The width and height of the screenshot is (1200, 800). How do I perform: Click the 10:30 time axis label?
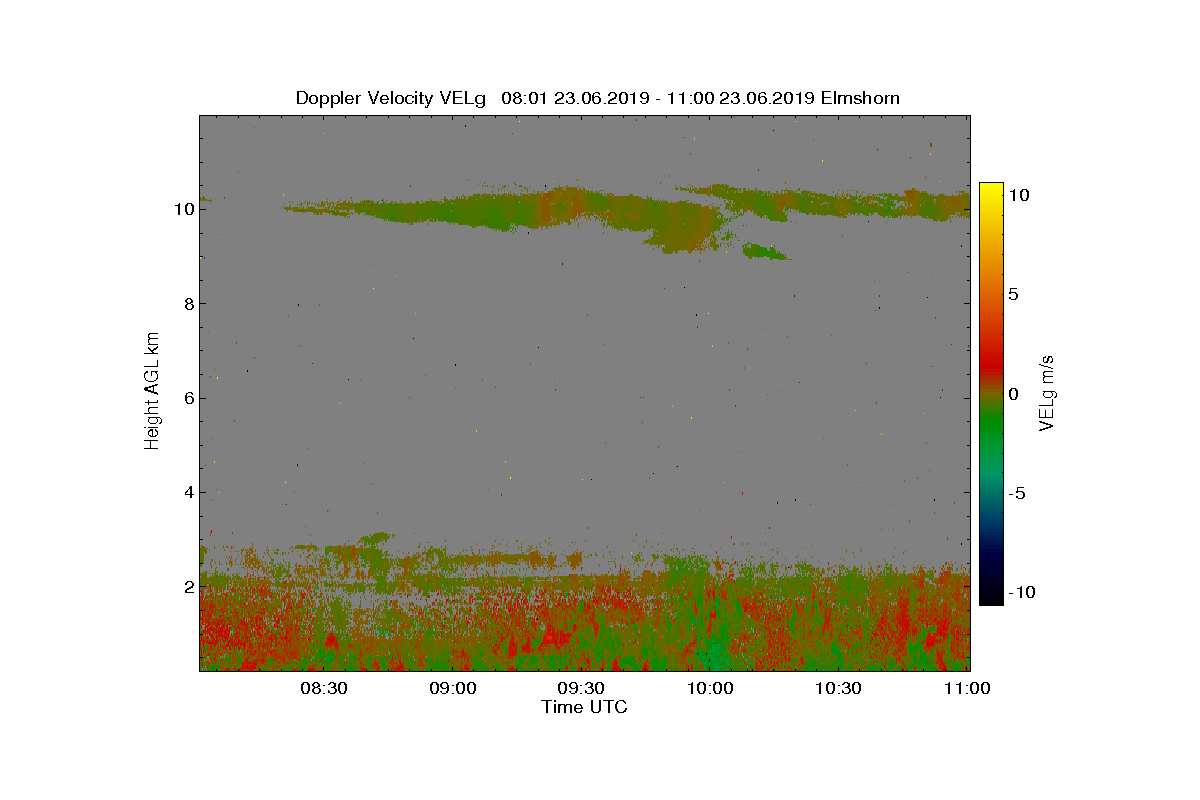pyautogui.click(x=839, y=688)
